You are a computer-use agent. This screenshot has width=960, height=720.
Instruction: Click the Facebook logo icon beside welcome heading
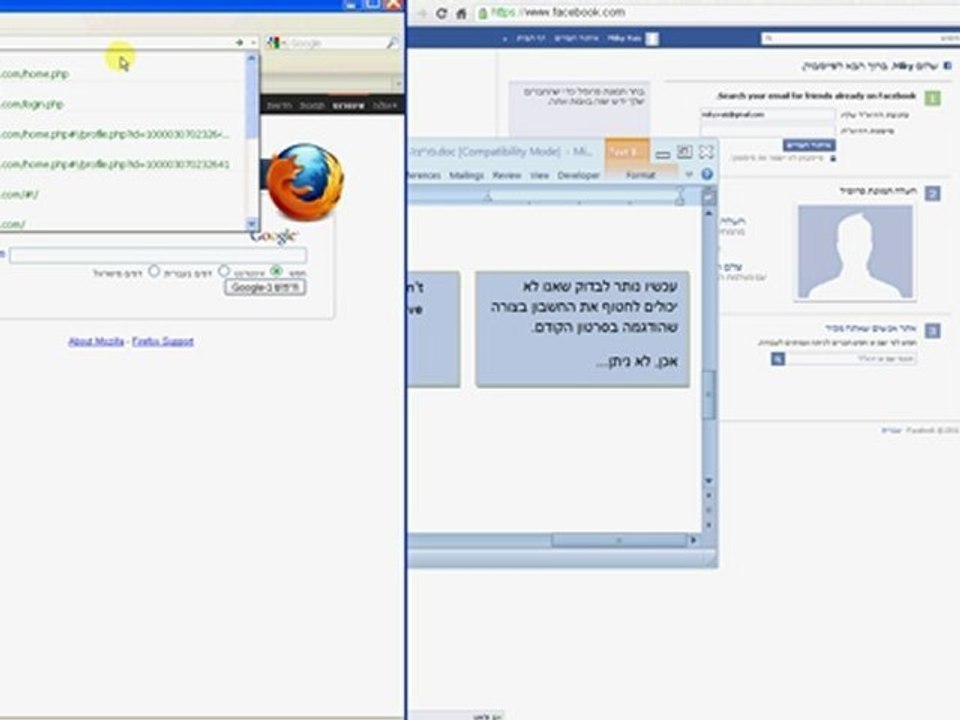[948, 66]
